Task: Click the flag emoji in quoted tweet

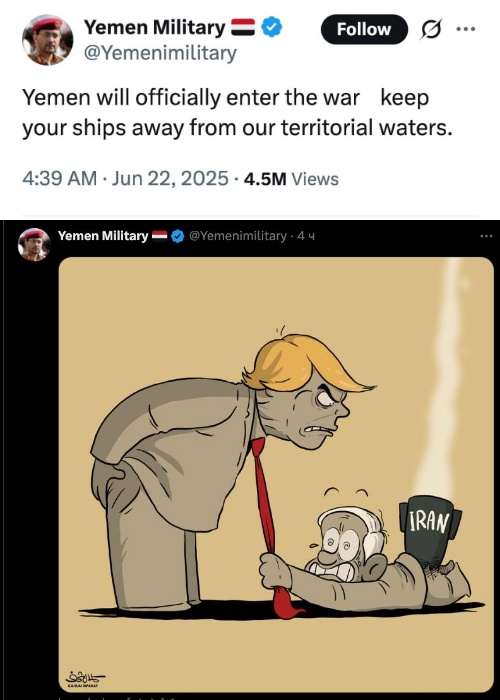Action: tap(159, 235)
